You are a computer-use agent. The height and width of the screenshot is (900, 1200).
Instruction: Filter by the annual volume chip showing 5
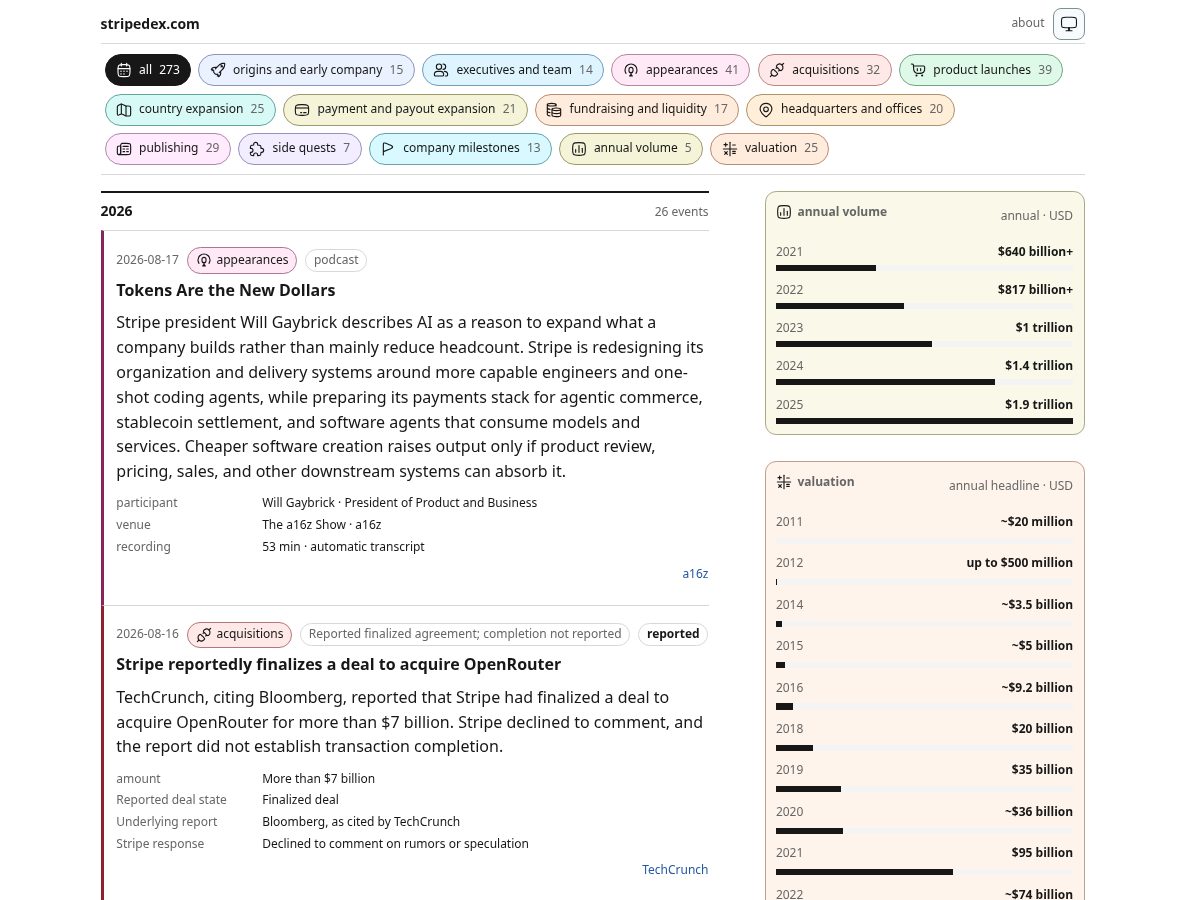click(631, 148)
